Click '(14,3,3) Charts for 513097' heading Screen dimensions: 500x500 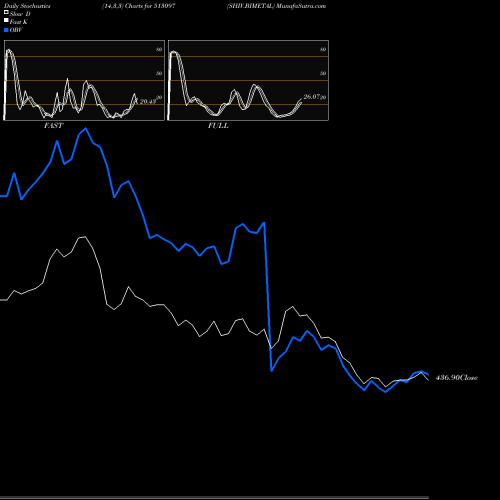click(x=139, y=6)
